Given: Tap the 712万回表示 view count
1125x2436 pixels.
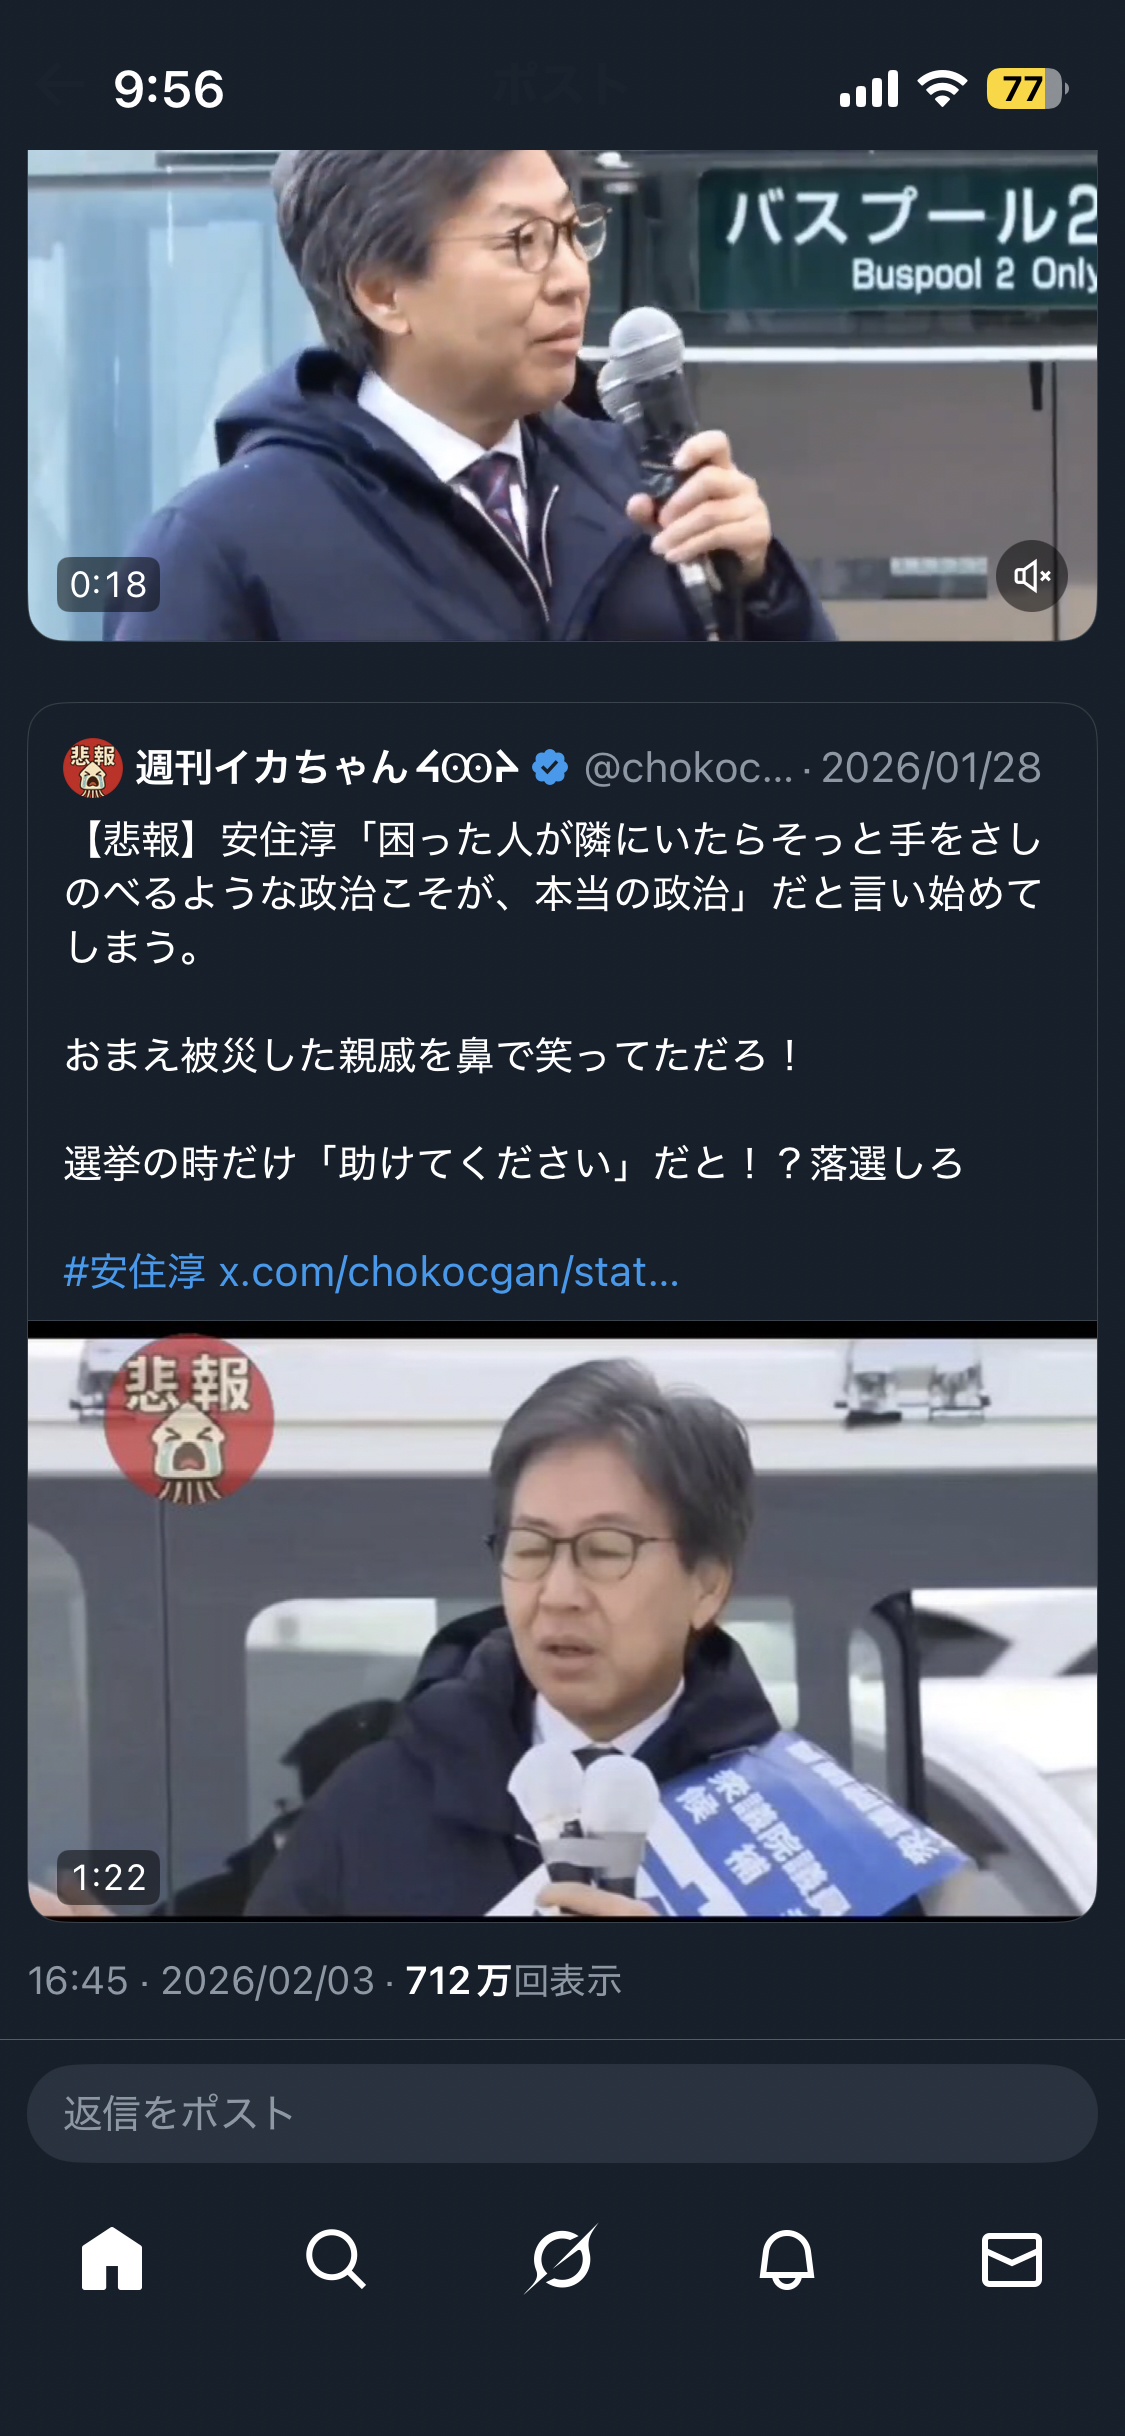Looking at the screenshot, I should coord(514,1980).
